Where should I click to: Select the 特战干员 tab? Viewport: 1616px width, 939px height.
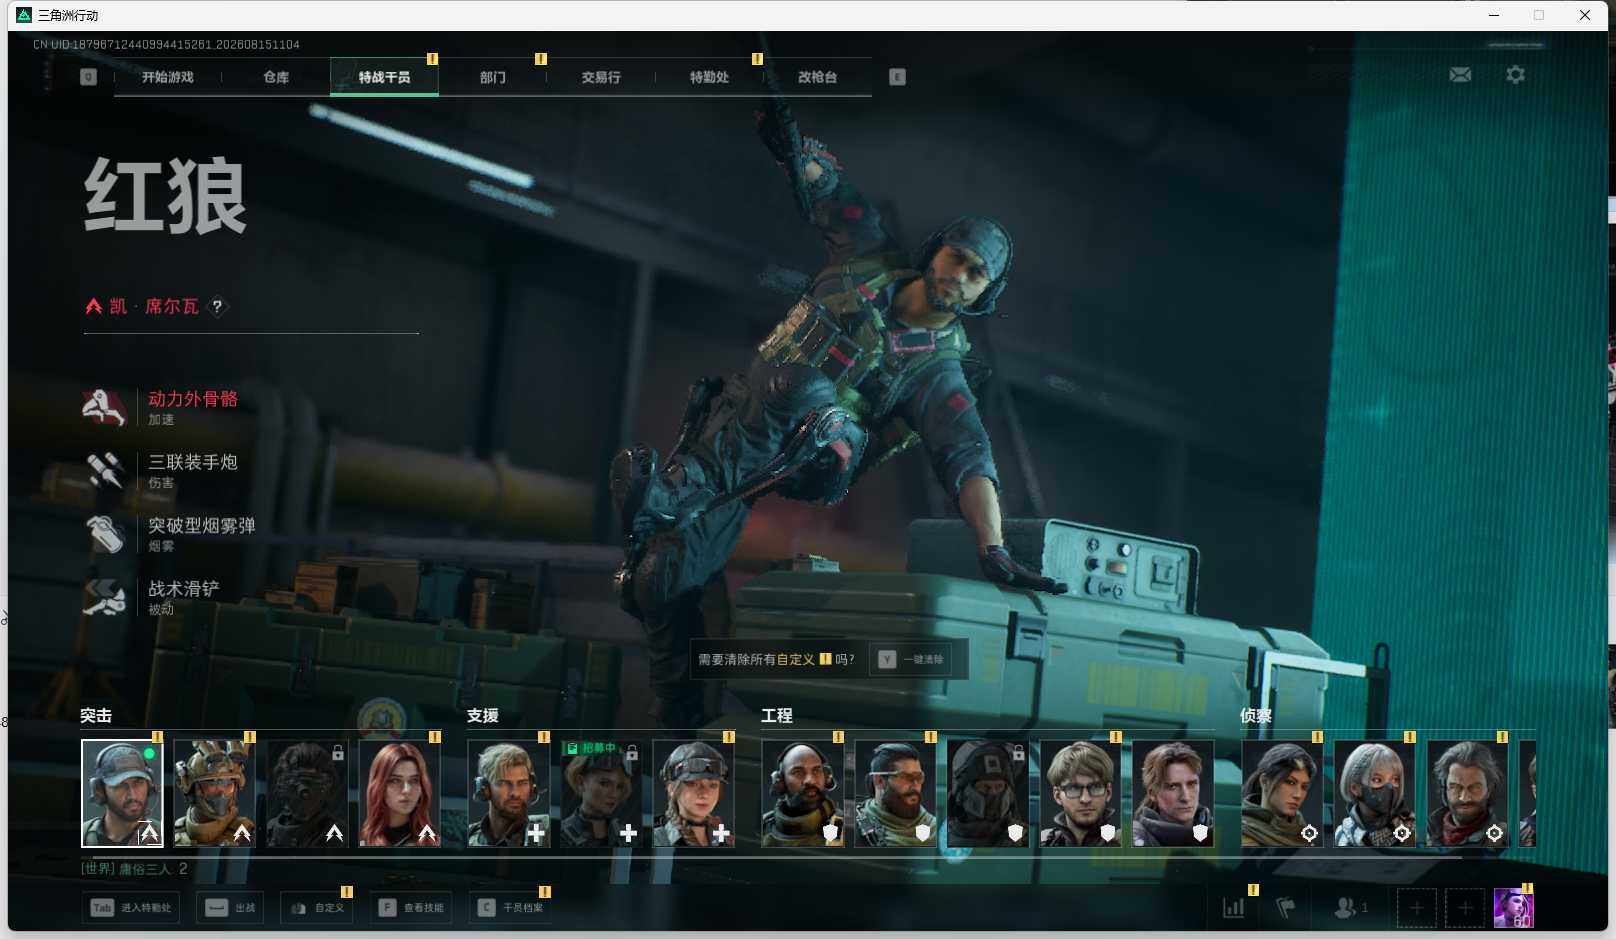[384, 77]
